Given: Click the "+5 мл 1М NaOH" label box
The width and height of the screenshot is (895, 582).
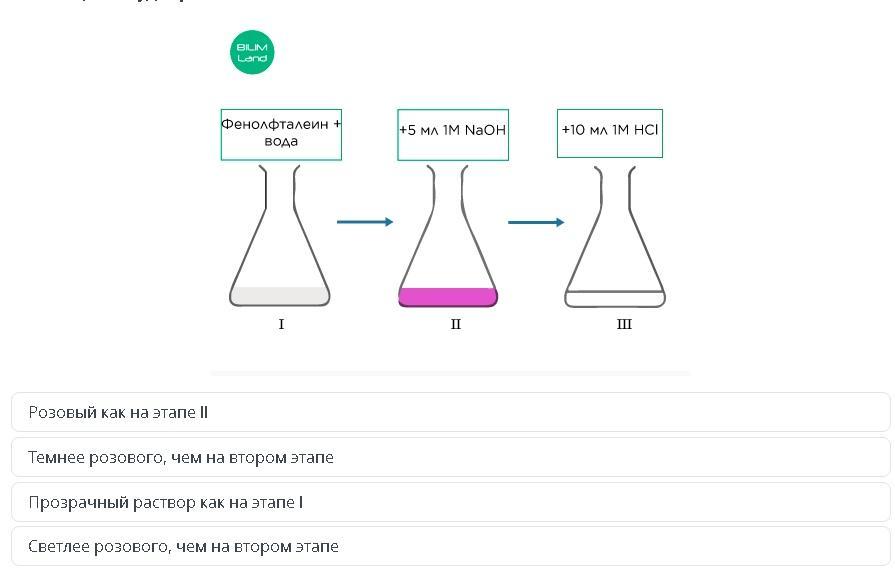Looking at the screenshot, I should point(453,134).
